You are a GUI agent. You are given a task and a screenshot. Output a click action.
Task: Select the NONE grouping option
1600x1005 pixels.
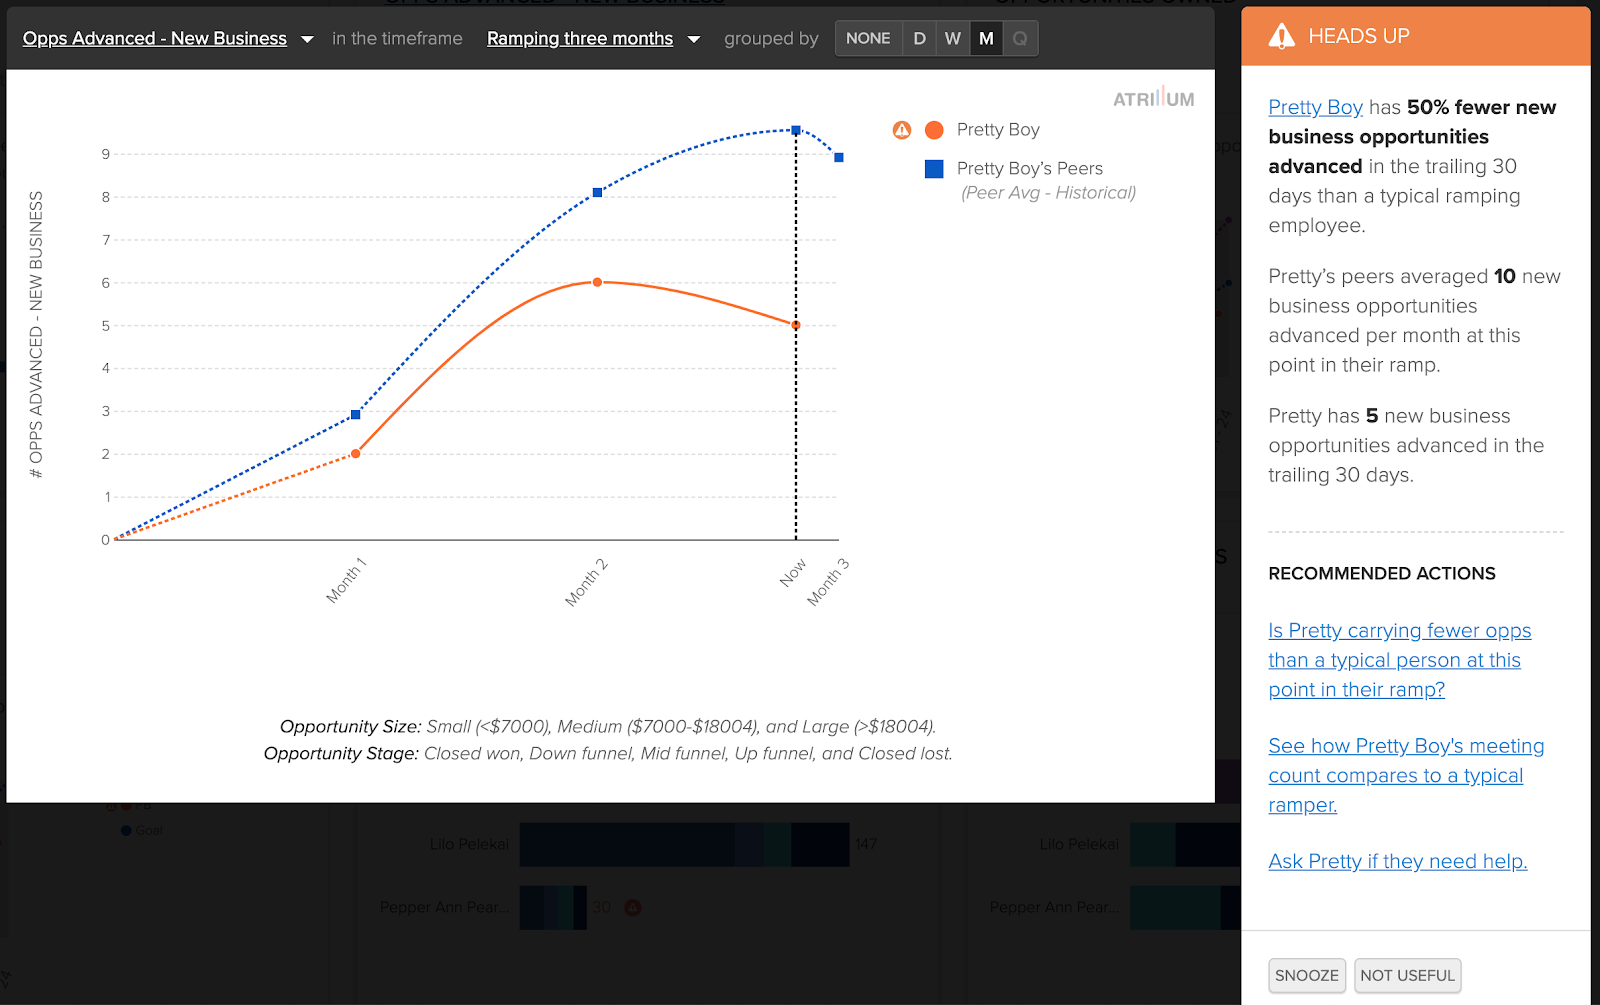(x=868, y=38)
